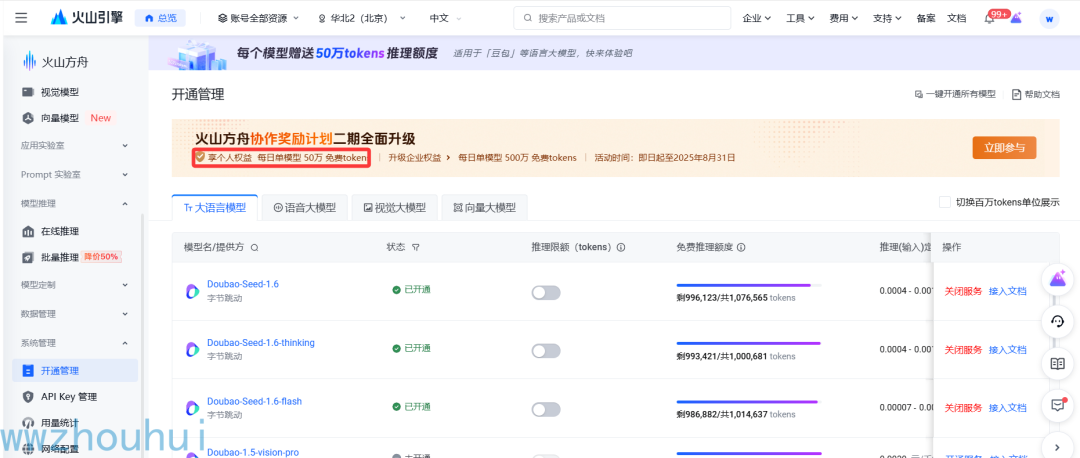
Task: Toggle the 推理限额 switch for Doubao-Seed-1.6
Action: (546, 293)
